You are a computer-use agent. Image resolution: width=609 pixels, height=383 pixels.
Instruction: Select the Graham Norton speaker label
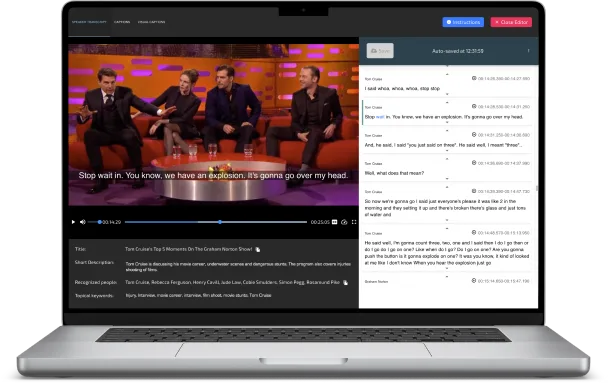pos(376,282)
